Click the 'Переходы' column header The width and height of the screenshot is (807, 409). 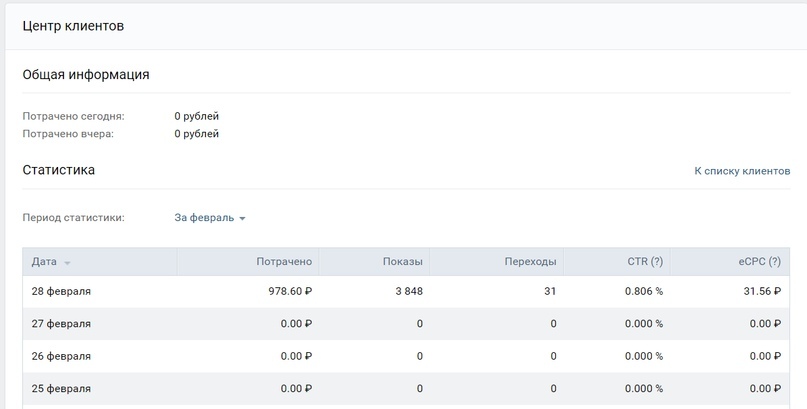pyautogui.click(x=530, y=261)
